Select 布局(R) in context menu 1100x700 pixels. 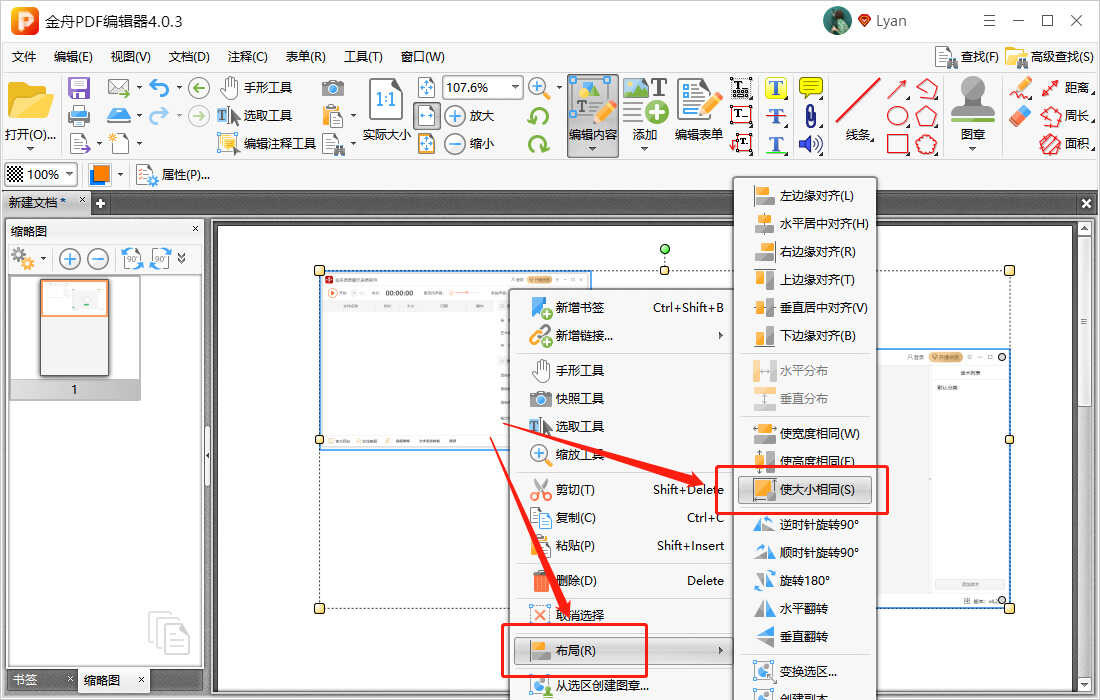[623, 650]
